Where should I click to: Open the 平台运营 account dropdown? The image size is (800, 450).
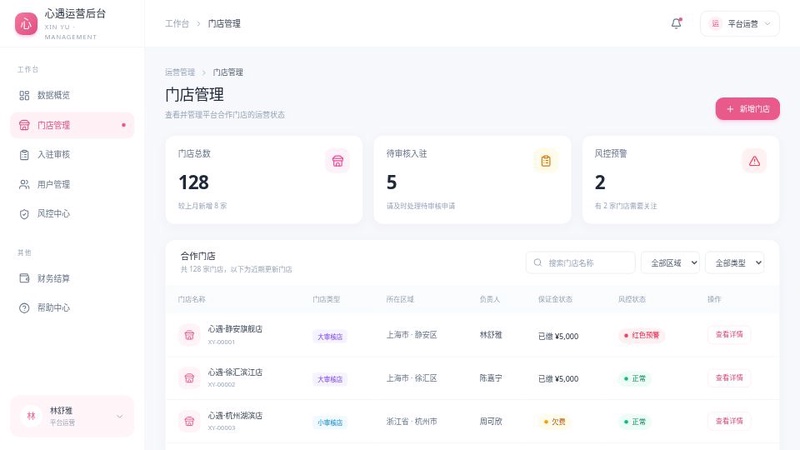click(x=740, y=23)
